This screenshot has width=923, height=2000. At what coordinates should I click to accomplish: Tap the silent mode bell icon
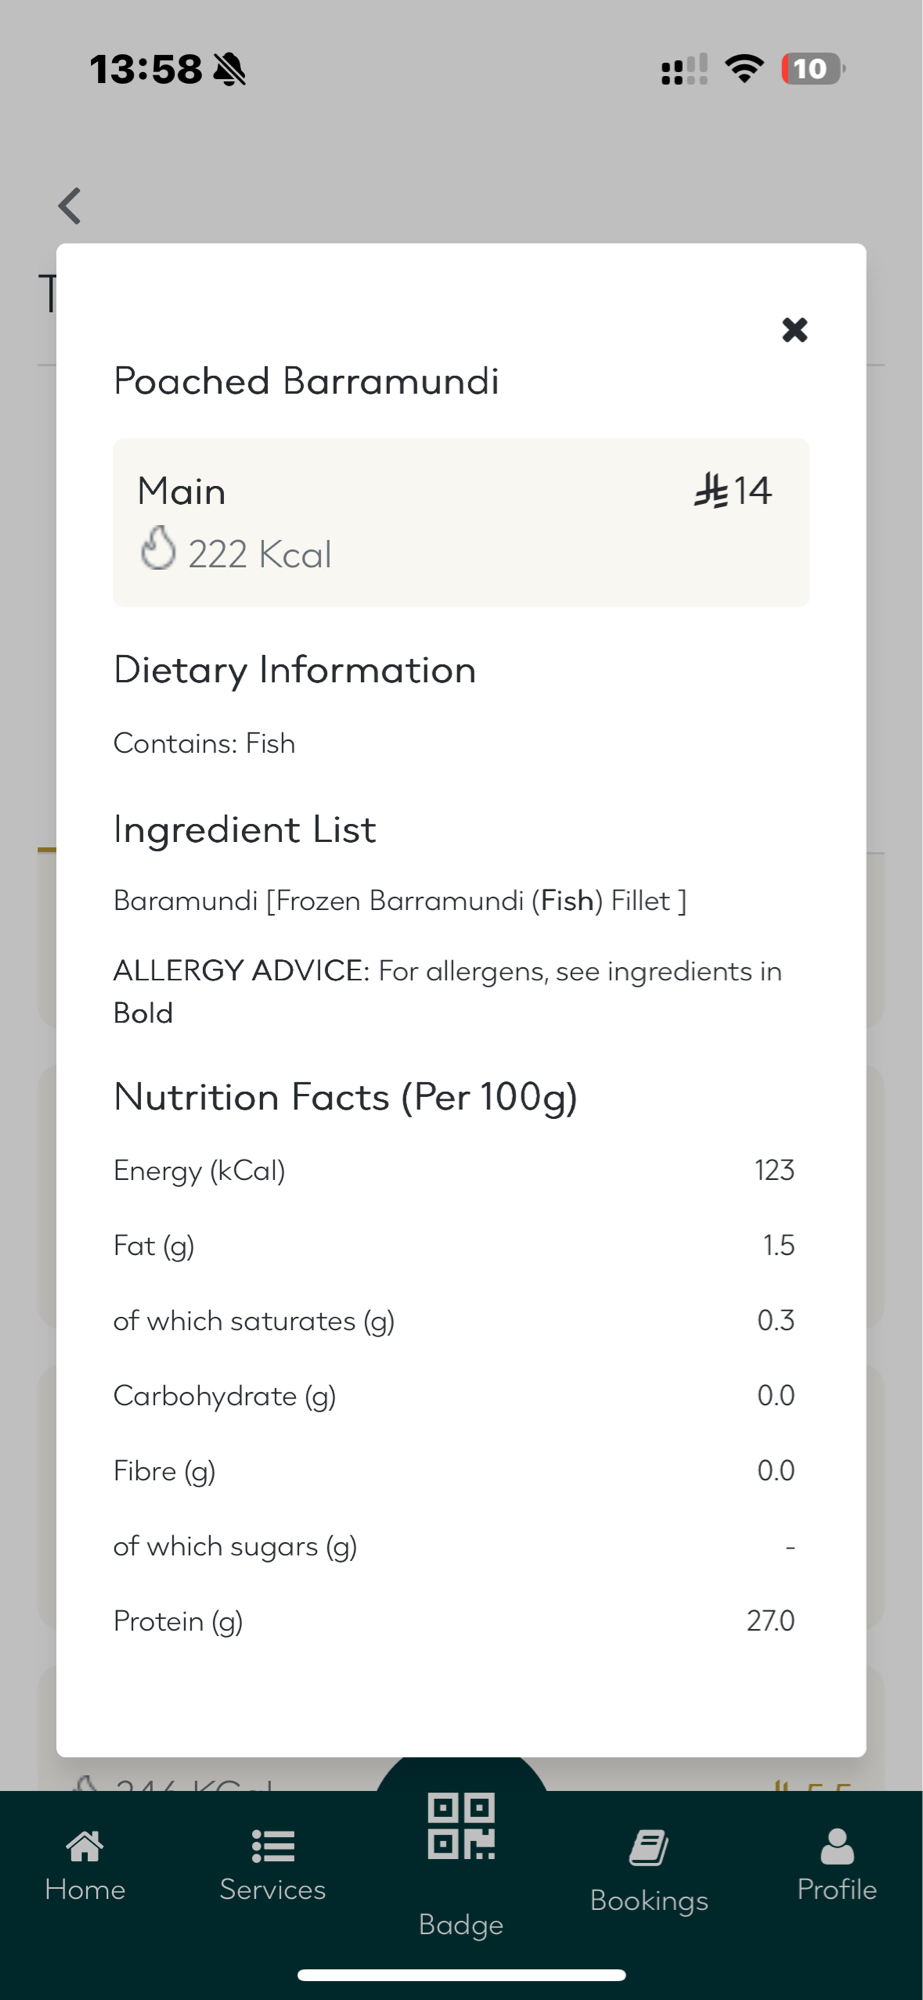pos(230,69)
